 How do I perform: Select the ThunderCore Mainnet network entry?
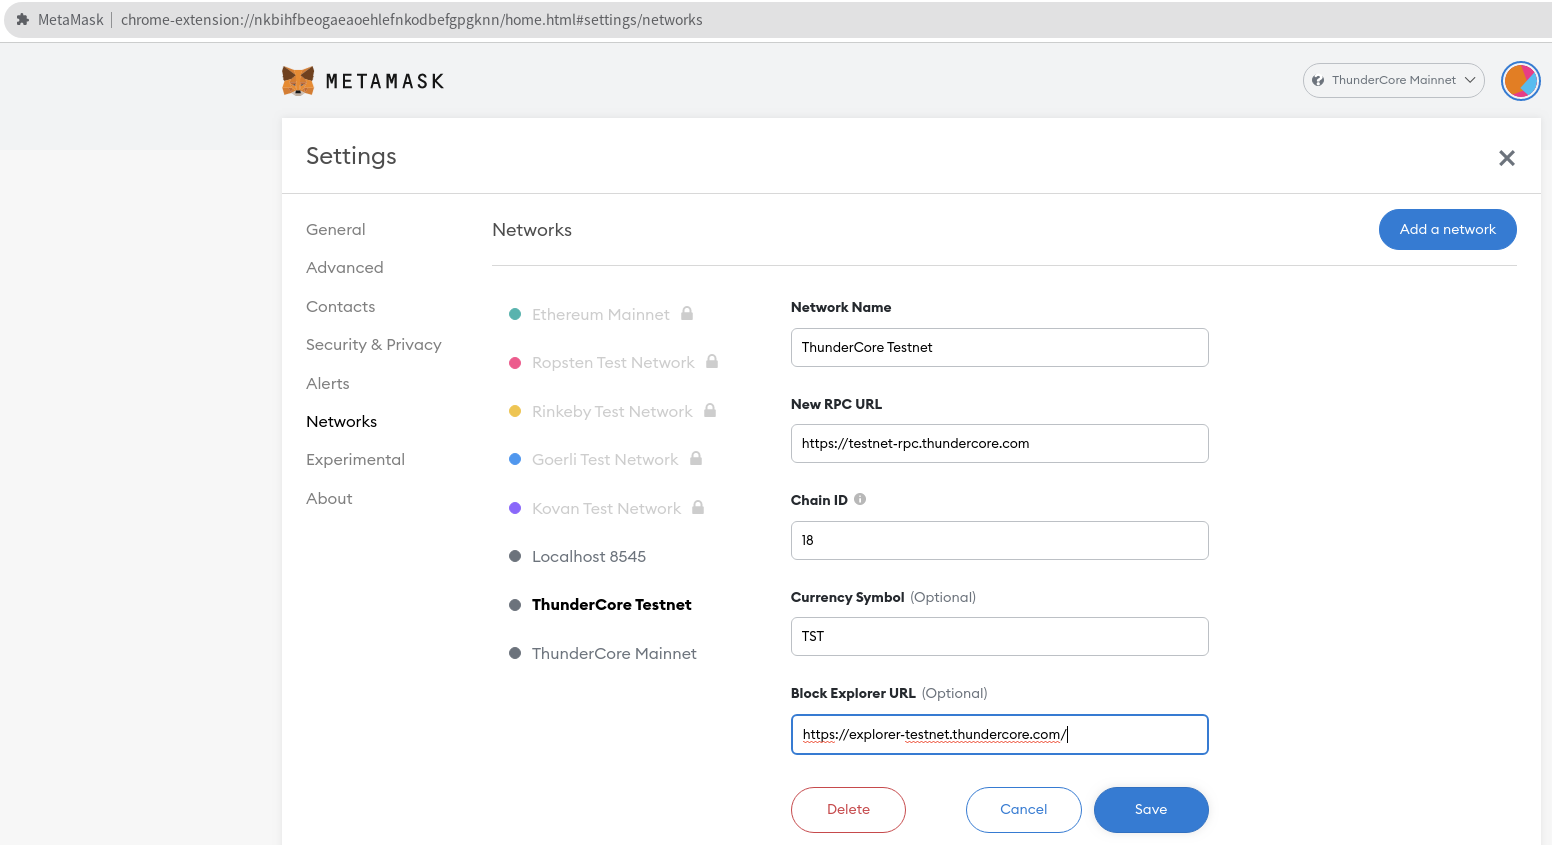coord(614,653)
